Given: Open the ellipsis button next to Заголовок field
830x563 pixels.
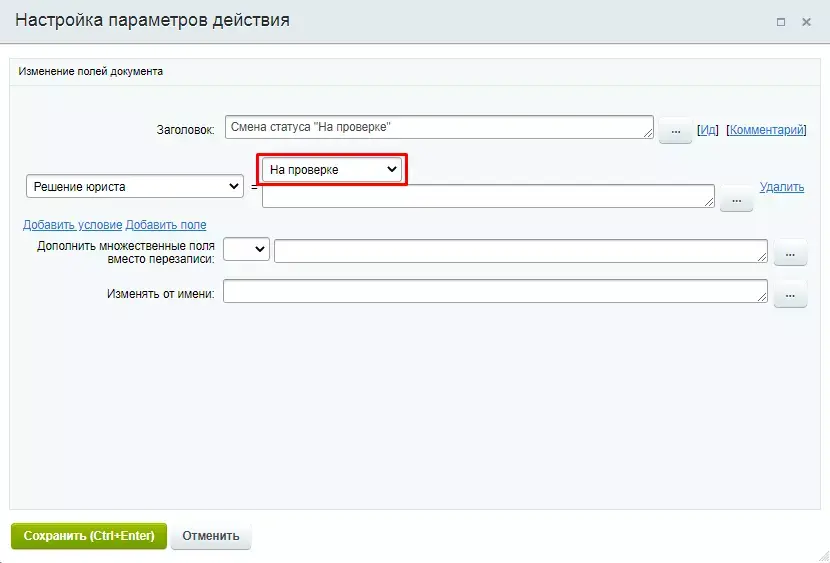Looking at the screenshot, I should click(675, 131).
